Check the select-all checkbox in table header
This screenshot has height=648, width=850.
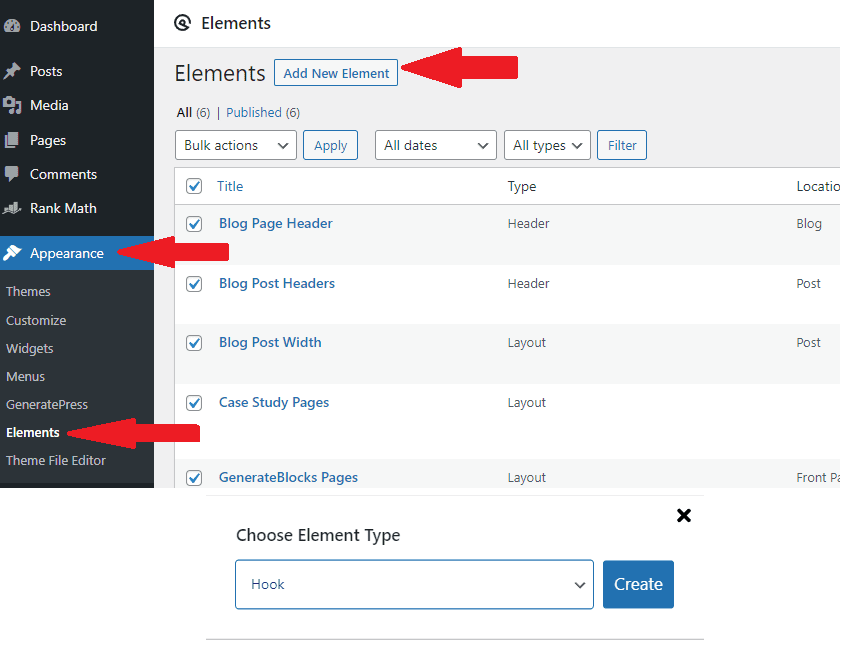(193, 185)
